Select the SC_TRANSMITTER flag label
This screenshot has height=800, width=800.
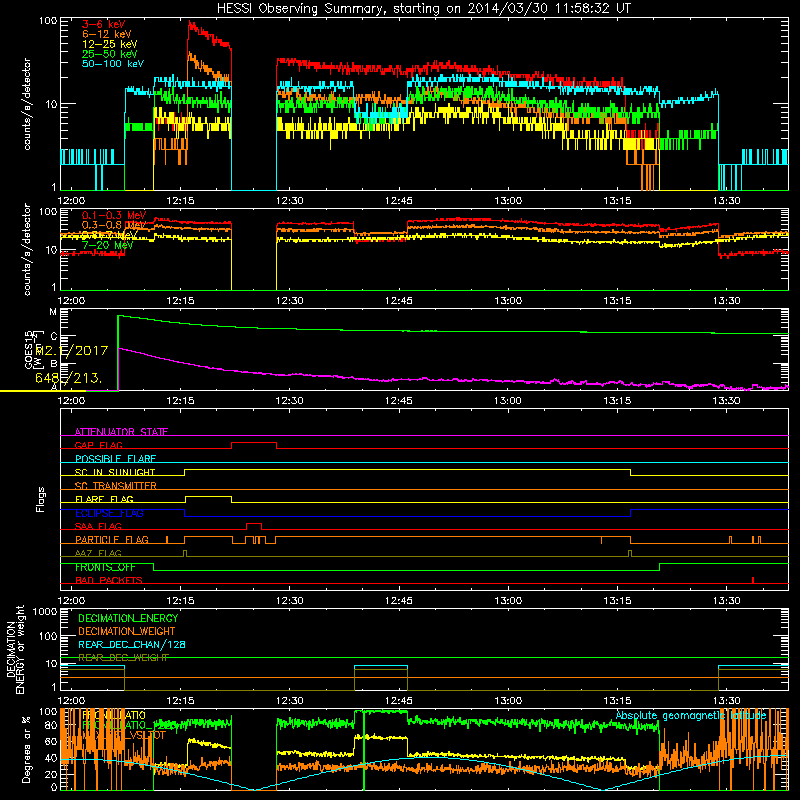[x=115, y=486]
